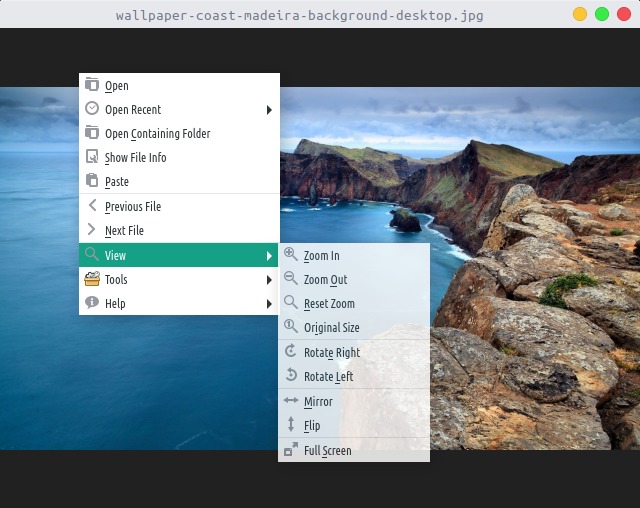This screenshot has height=508, width=640.
Task: Choose Paste from the menu
Action: click(179, 181)
